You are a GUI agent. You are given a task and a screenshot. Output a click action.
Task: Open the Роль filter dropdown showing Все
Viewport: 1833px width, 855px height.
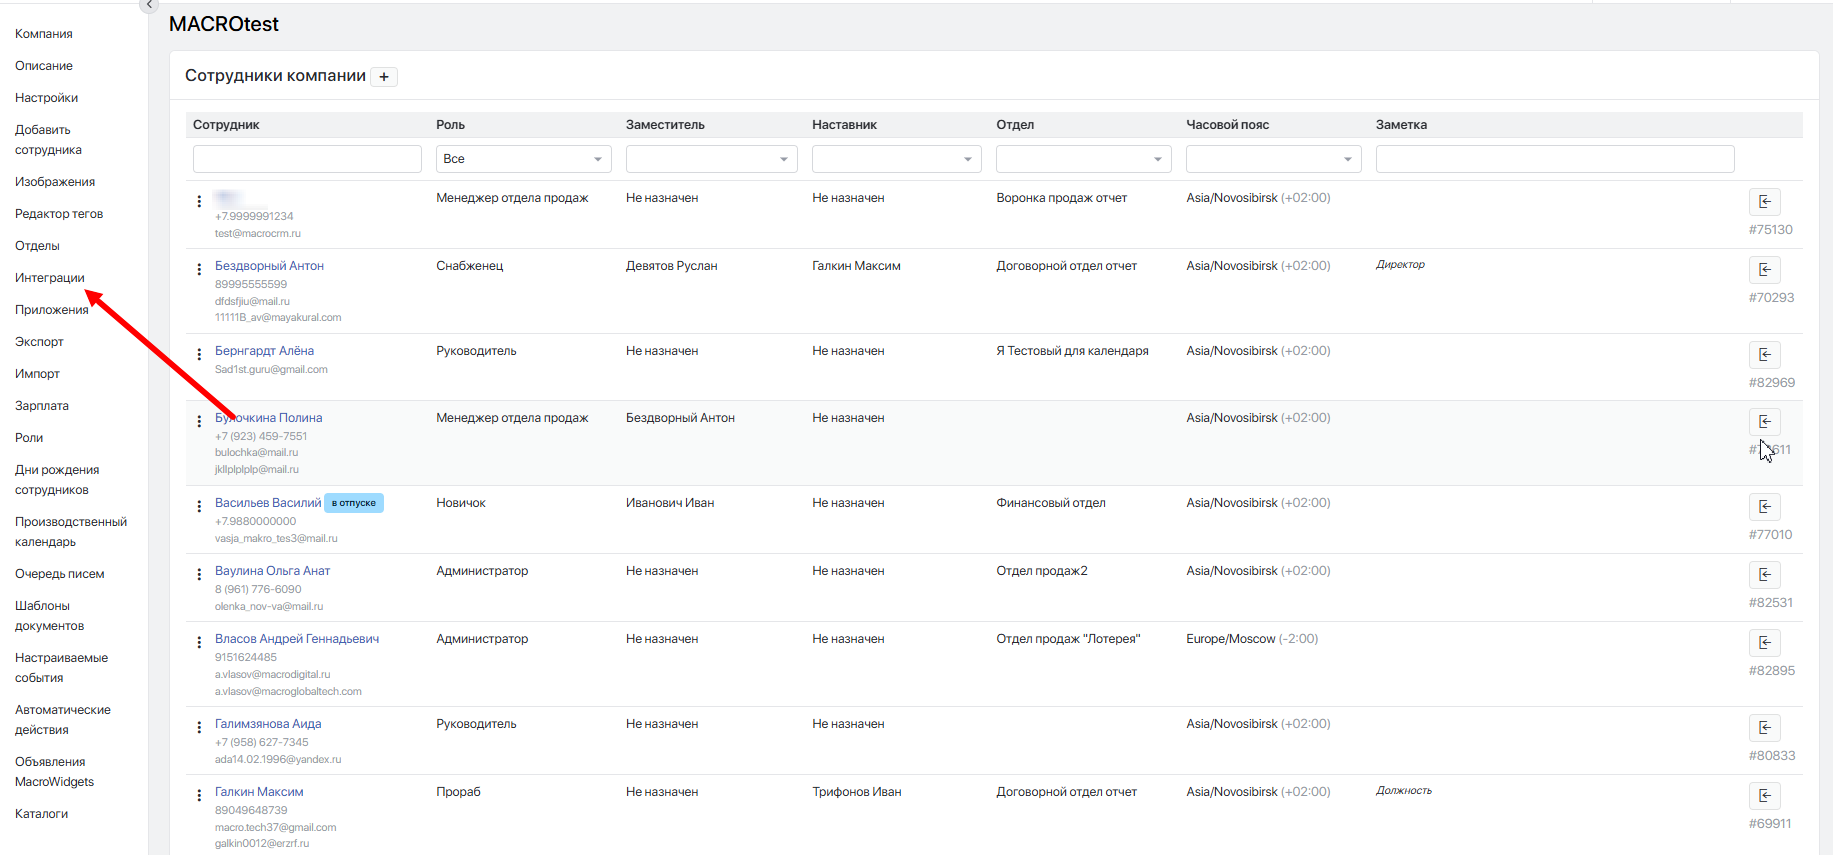point(523,159)
